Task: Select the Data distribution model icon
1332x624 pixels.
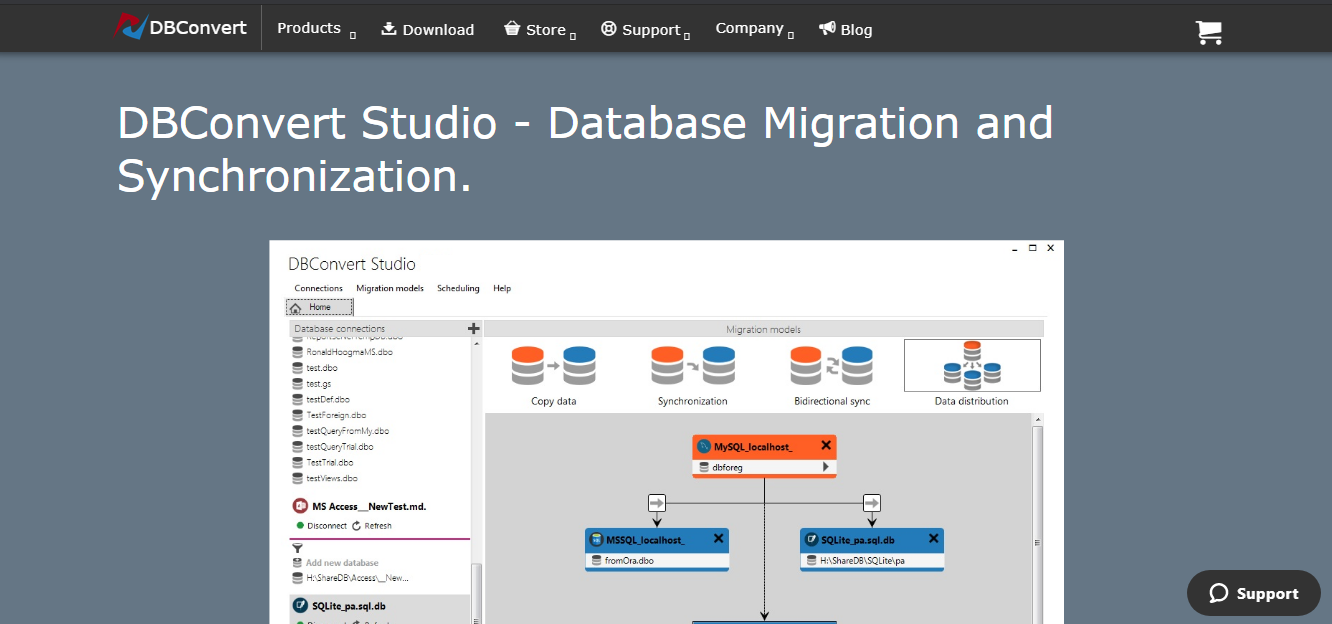Action: pos(972,365)
